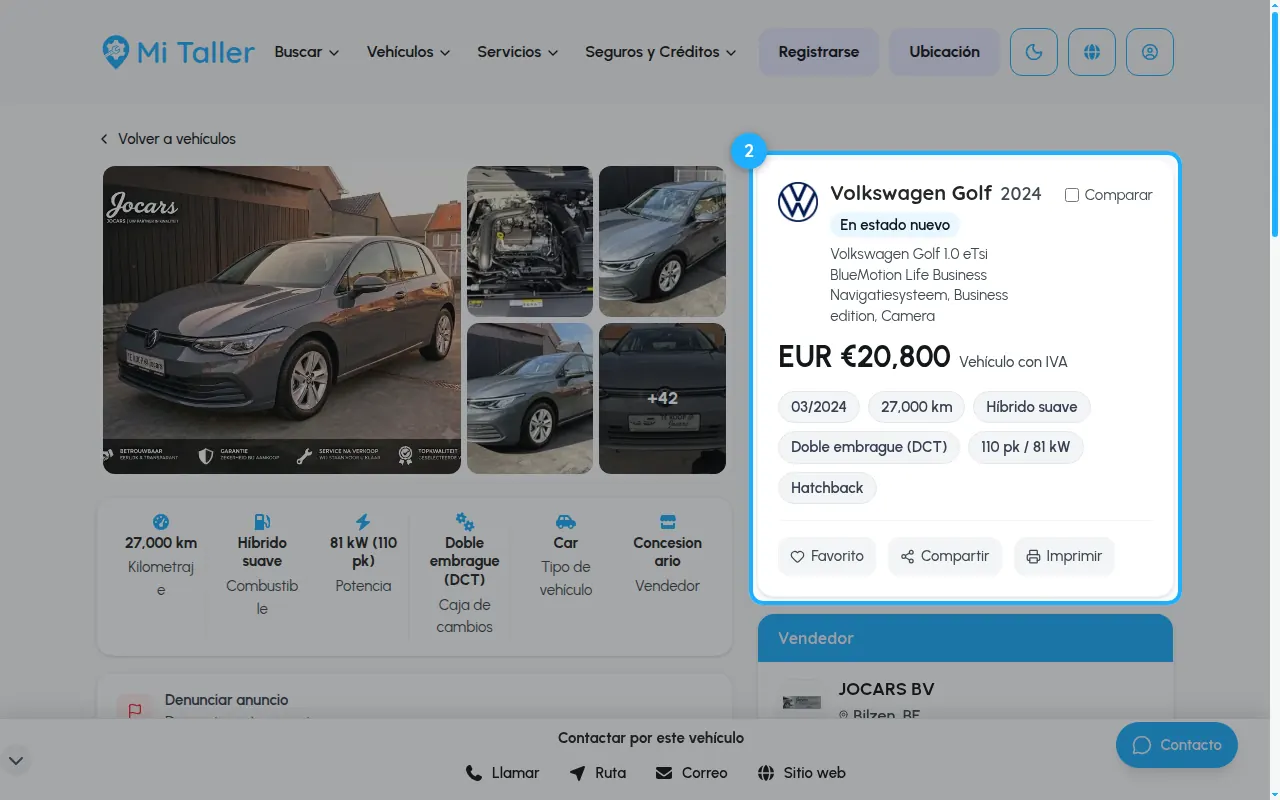Expand the Seguros y Créditos dropdown menu
This screenshot has width=1280, height=800.
tap(661, 52)
